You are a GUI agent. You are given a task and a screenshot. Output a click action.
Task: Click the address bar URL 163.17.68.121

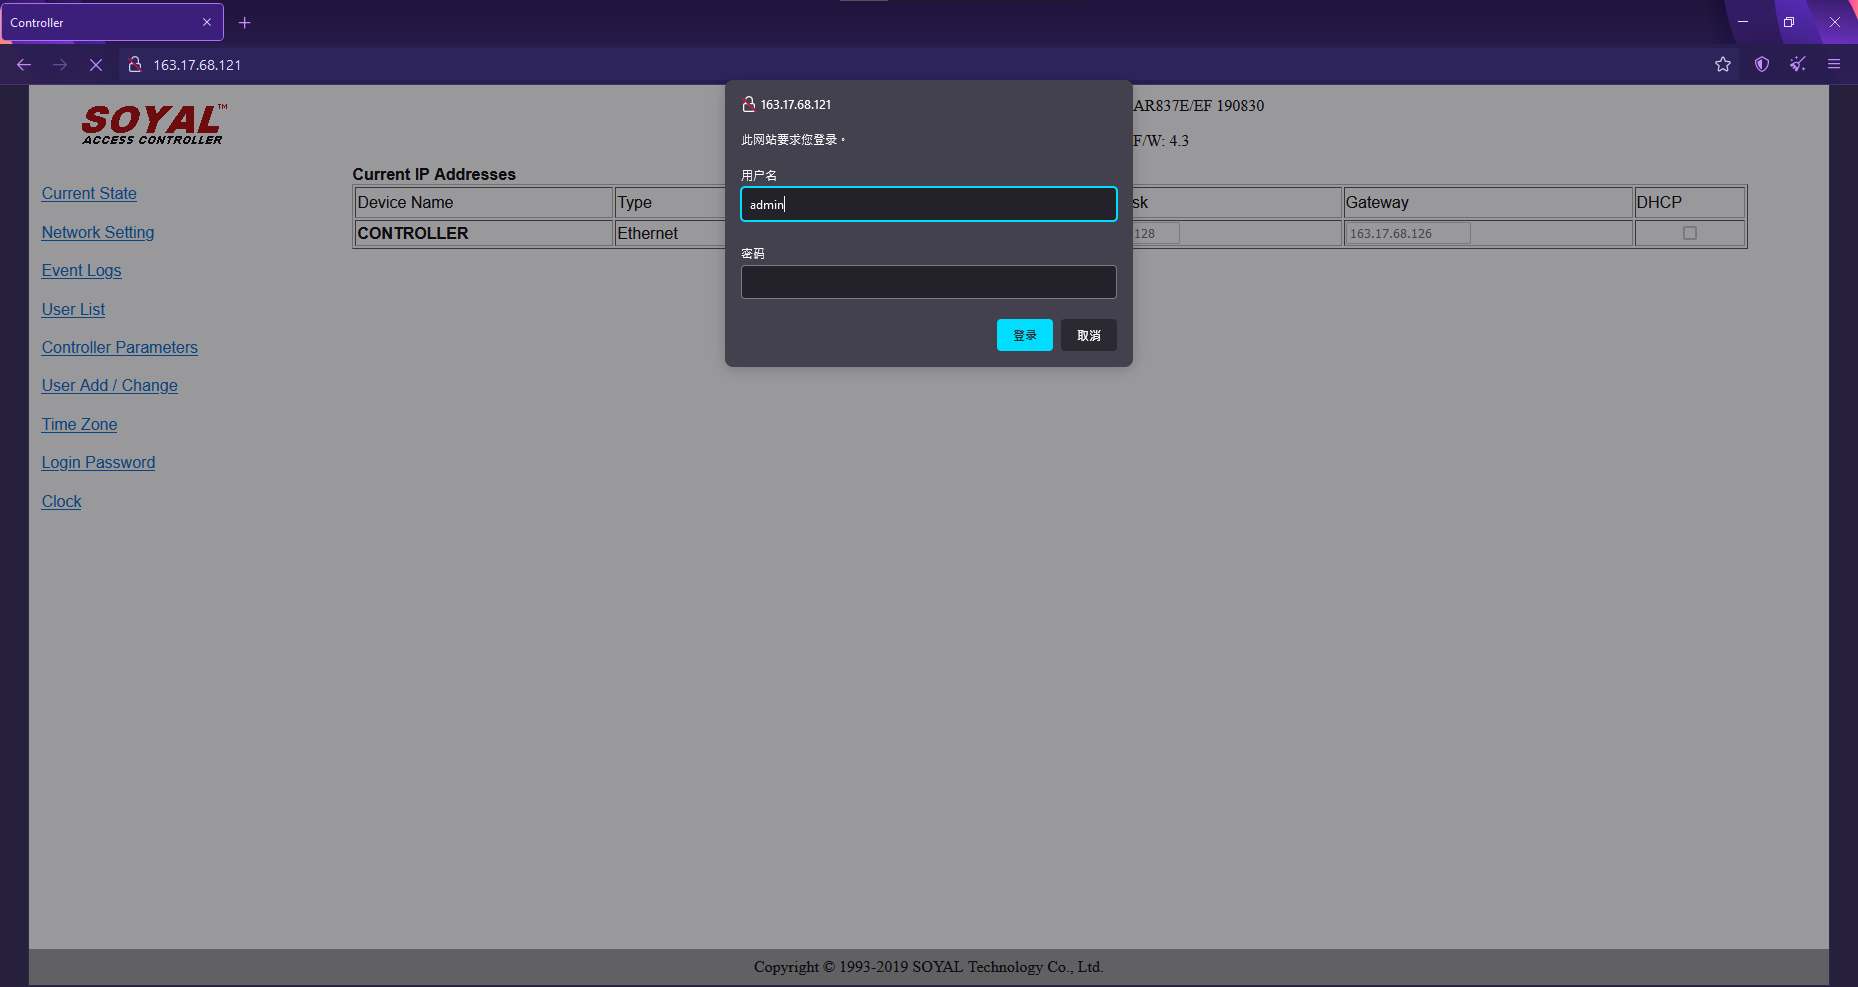pyautogui.click(x=197, y=65)
